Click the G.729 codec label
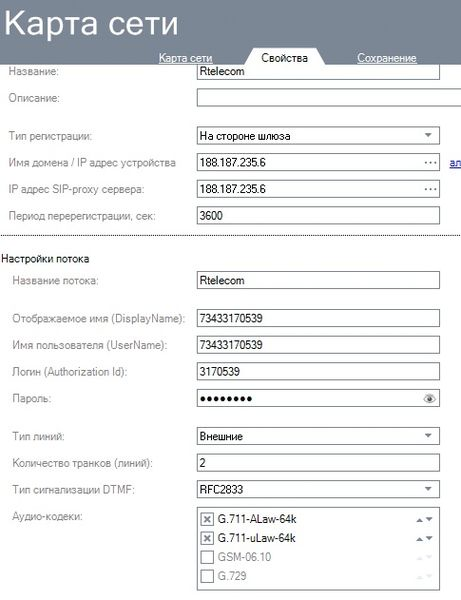Image resolution: width=461 pixels, height=600 pixels. pos(232,576)
